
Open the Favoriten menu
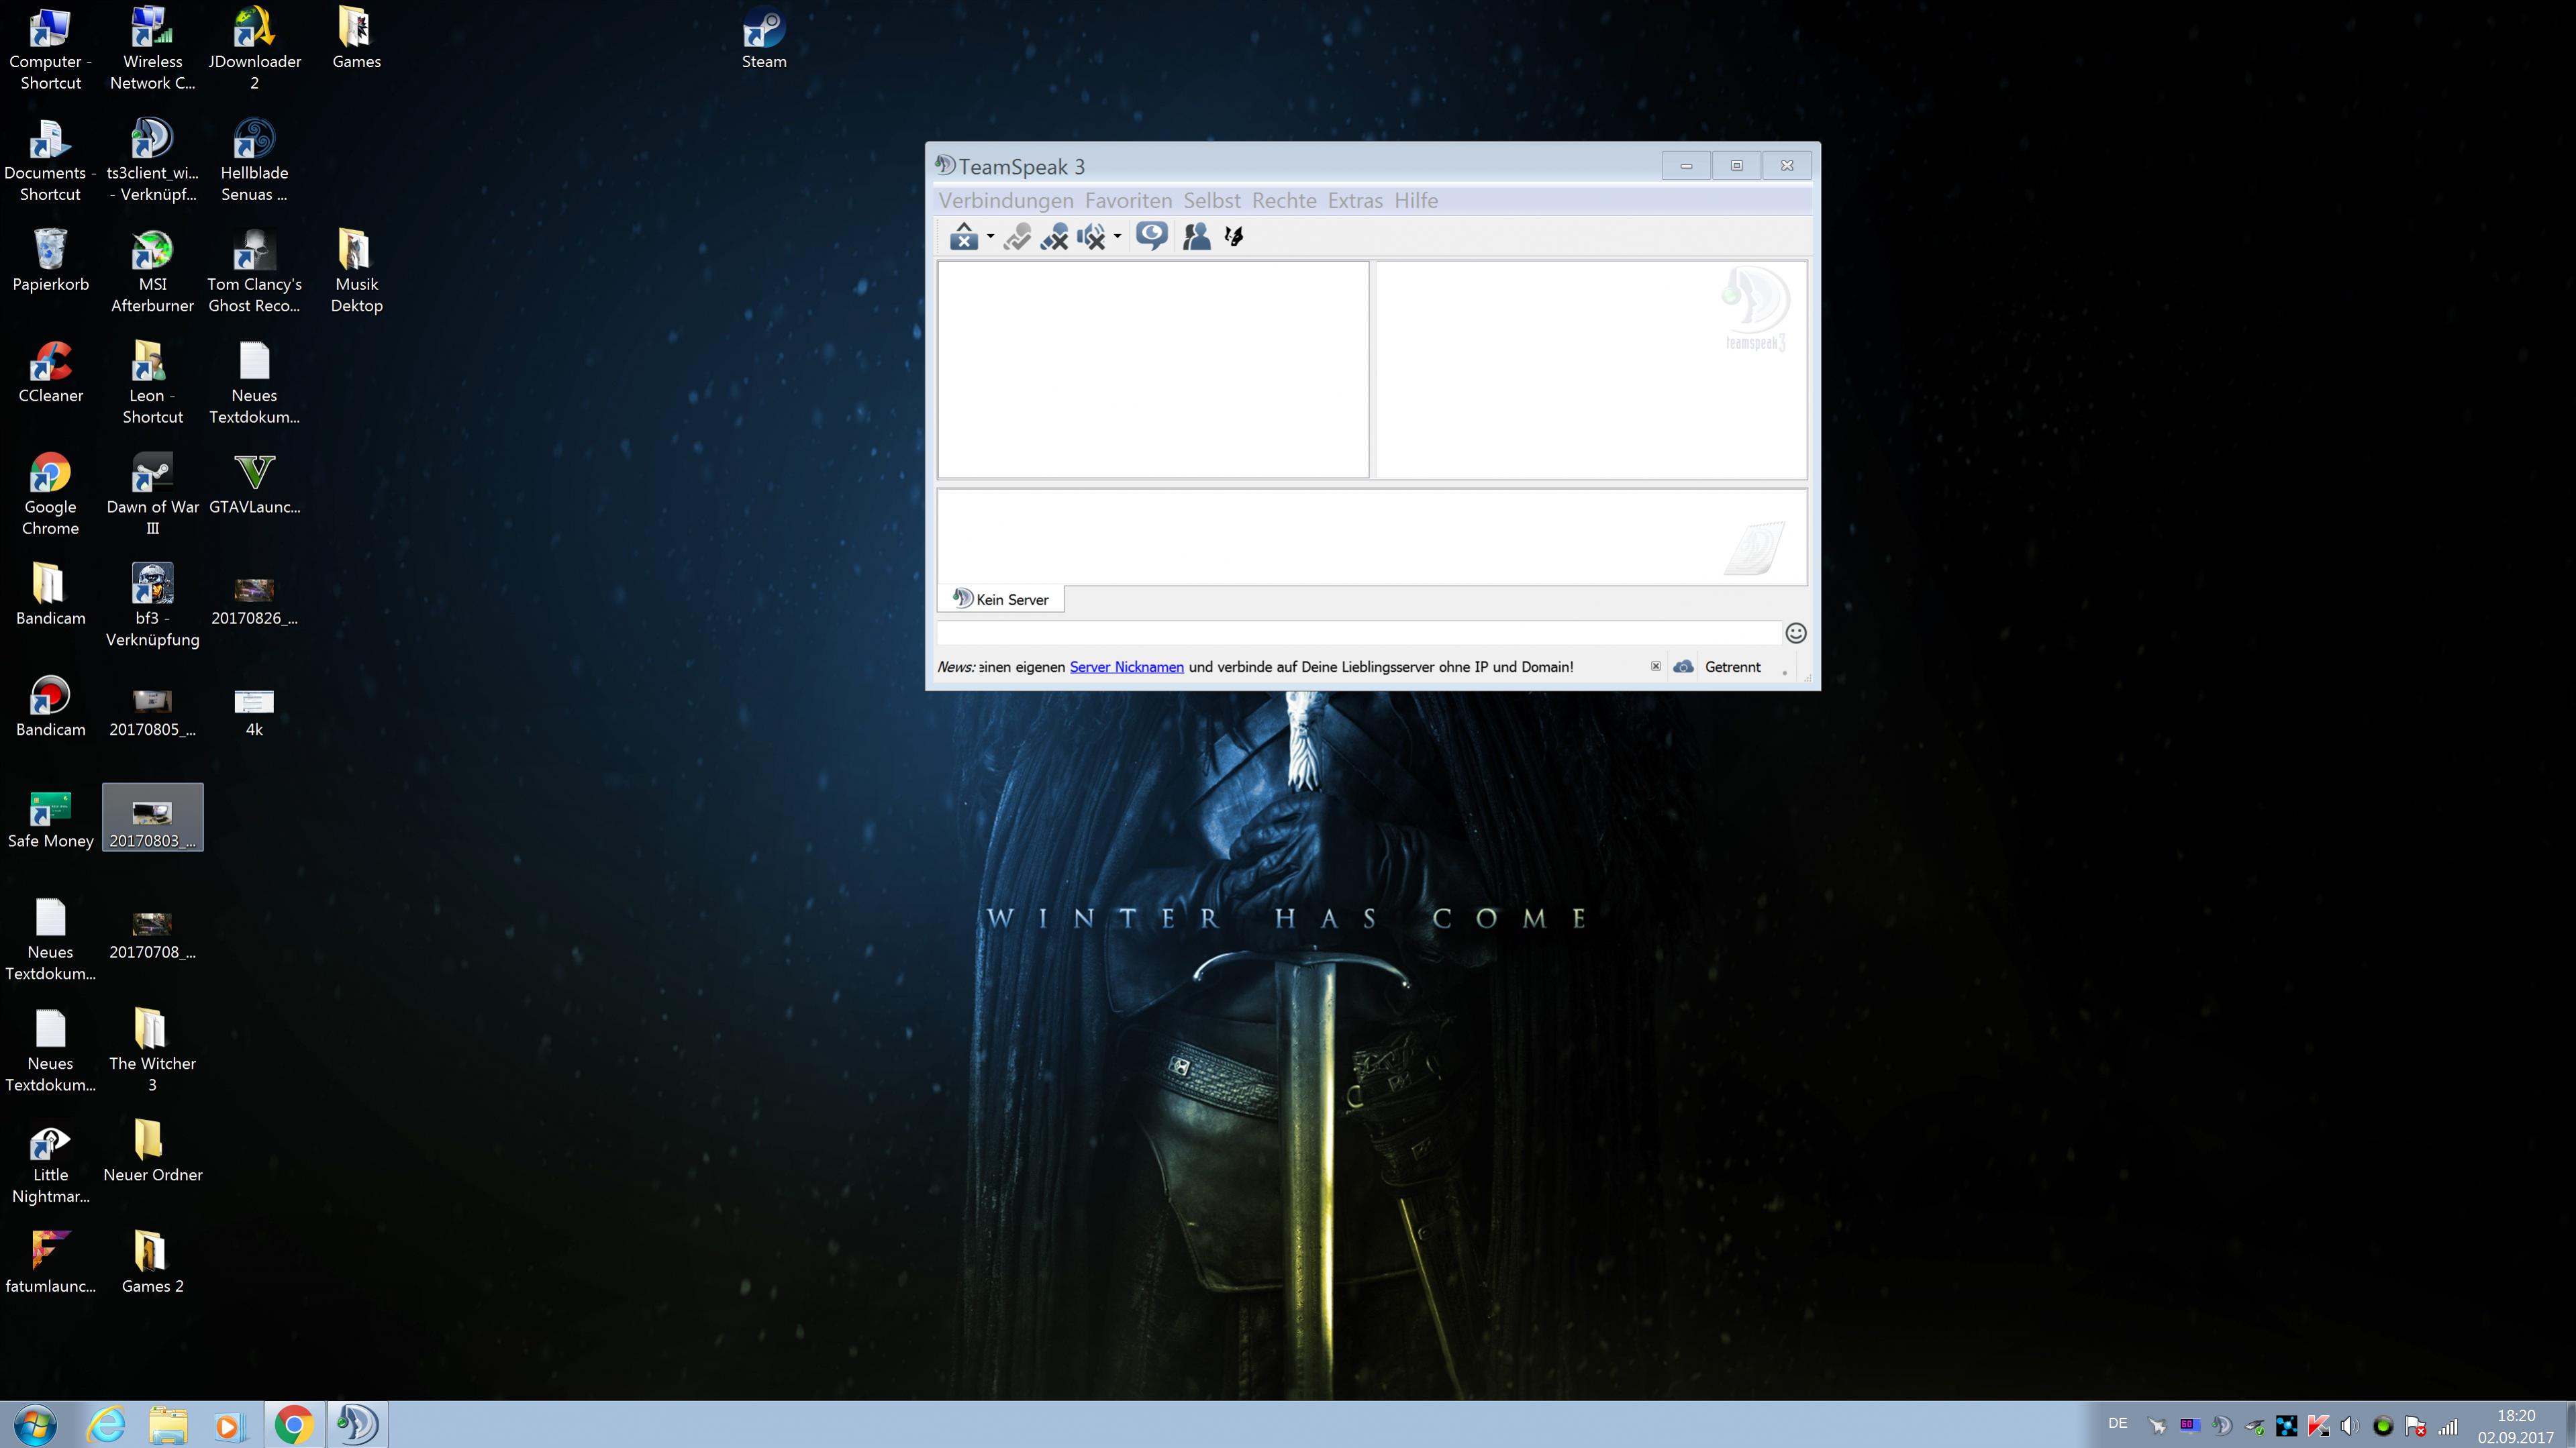[x=1128, y=200]
